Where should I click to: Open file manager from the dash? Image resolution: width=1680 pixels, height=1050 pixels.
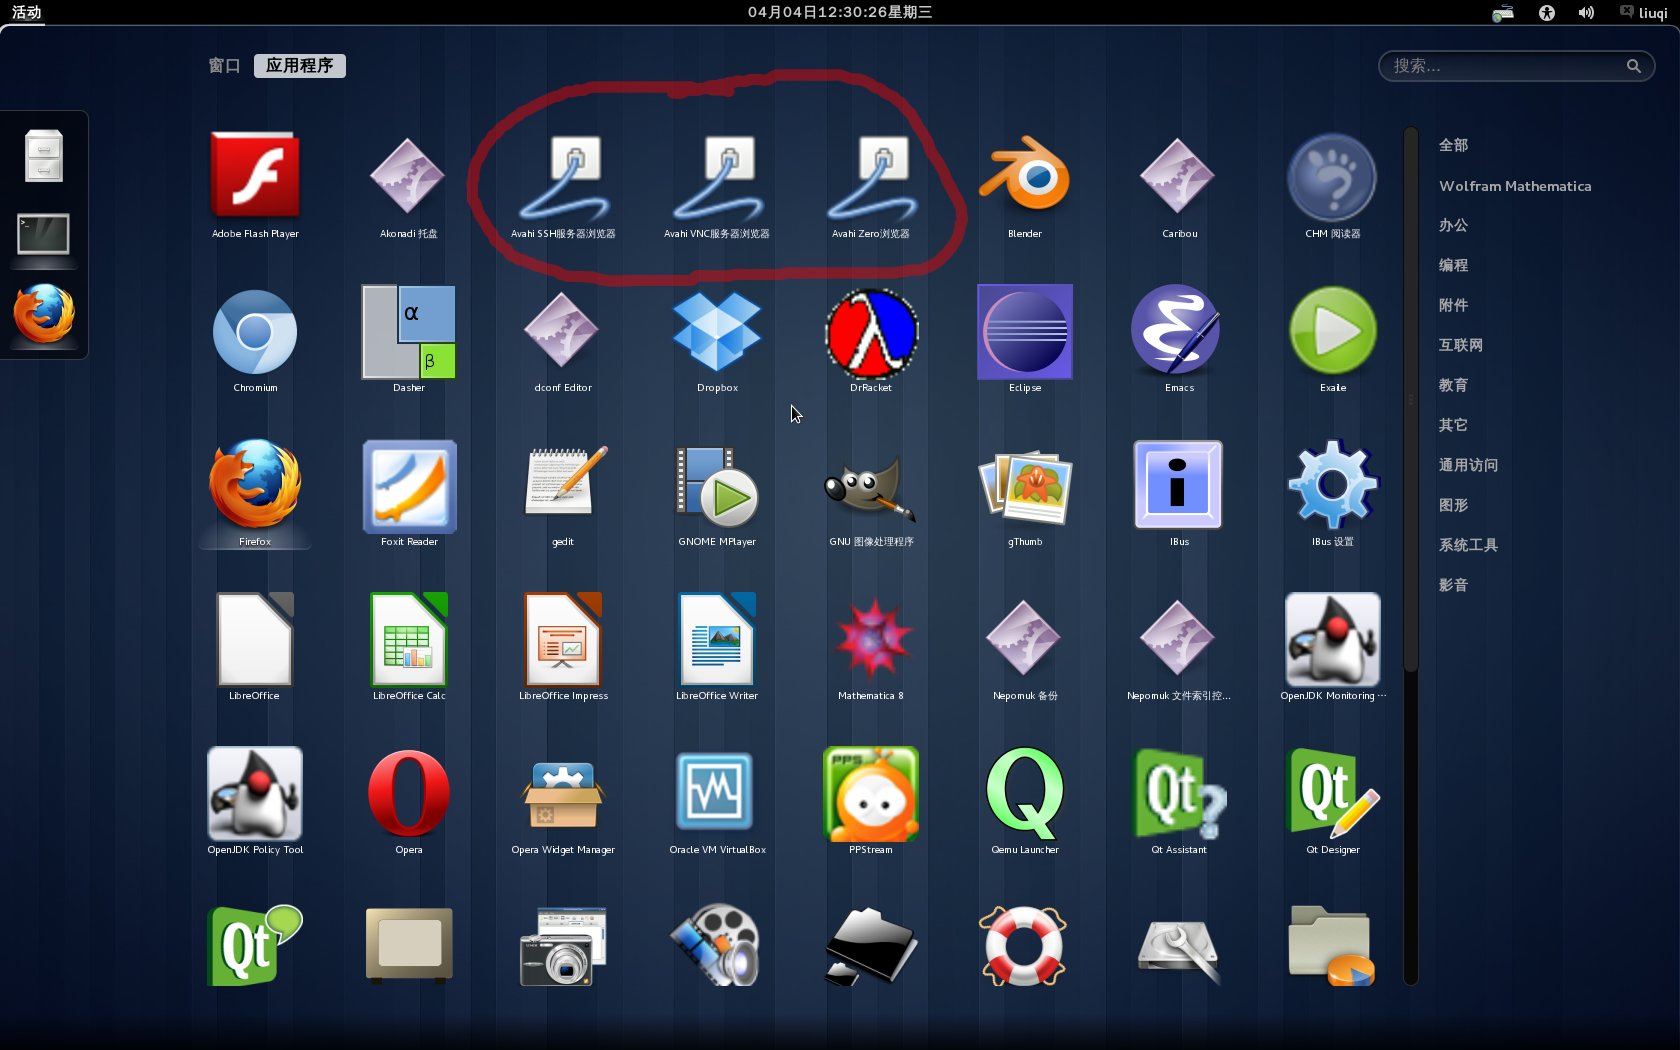pyautogui.click(x=44, y=156)
